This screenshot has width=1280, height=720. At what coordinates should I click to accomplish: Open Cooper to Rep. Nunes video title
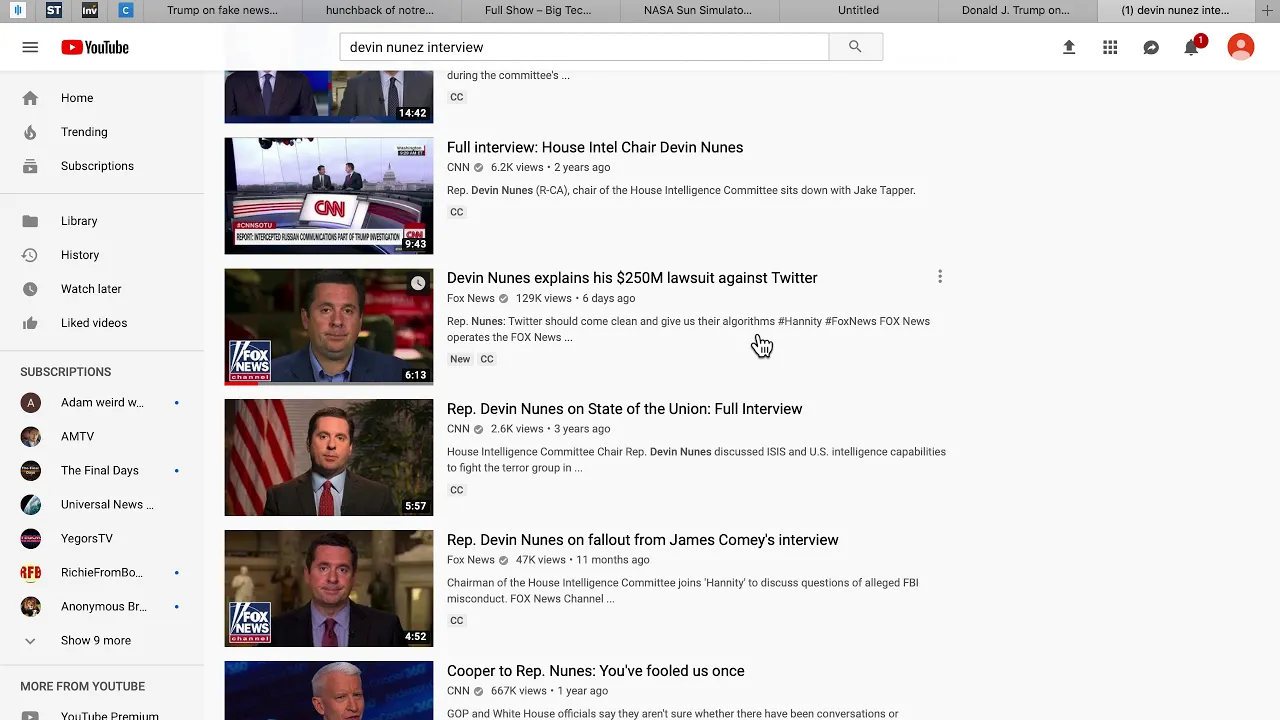click(596, 671)
